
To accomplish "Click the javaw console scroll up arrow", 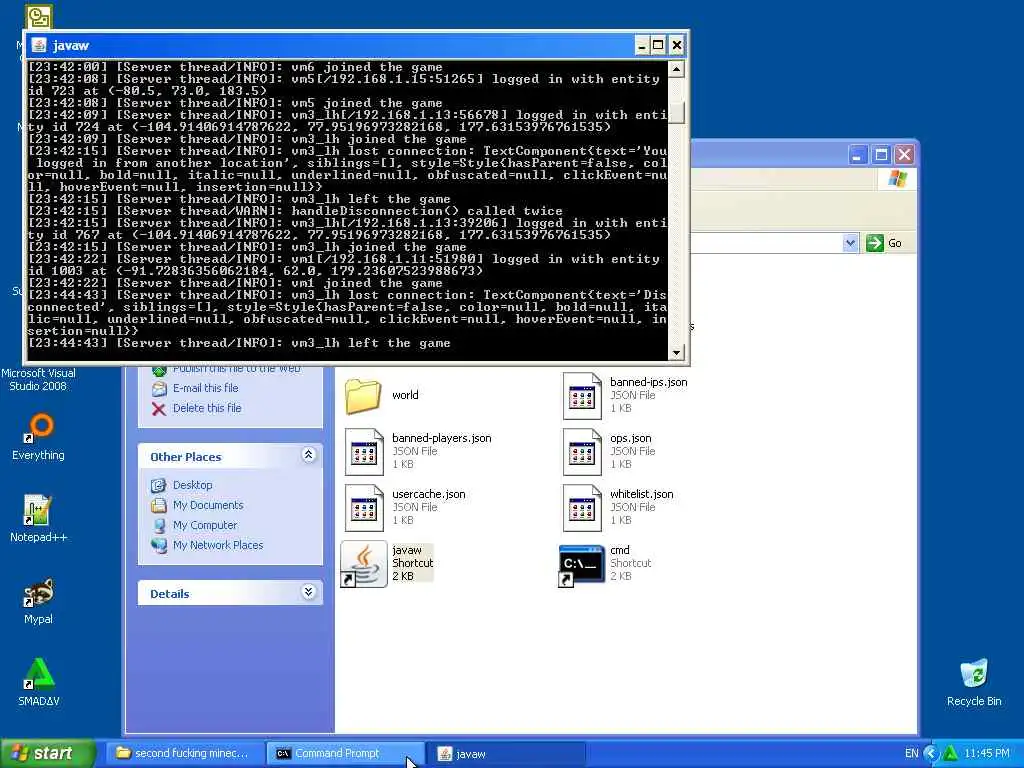I will 677,68.
